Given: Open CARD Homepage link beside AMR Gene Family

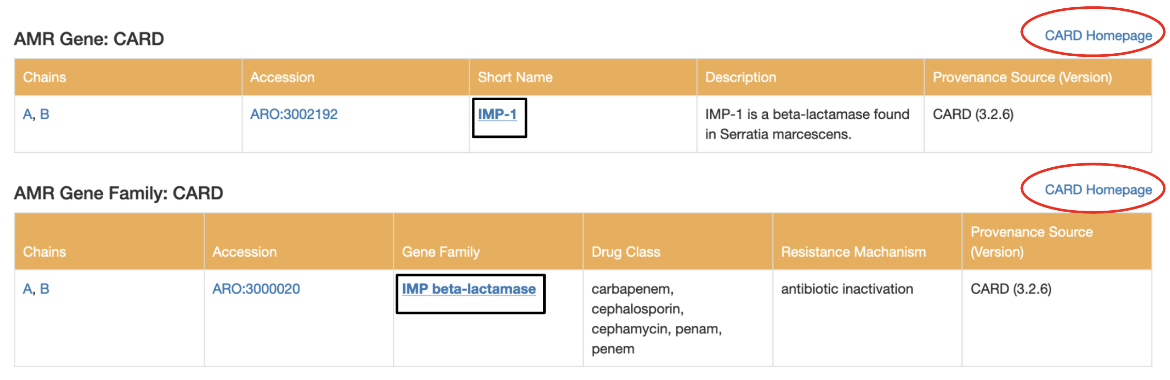Looking at the screenshot, I should (x=1098, y=190).
